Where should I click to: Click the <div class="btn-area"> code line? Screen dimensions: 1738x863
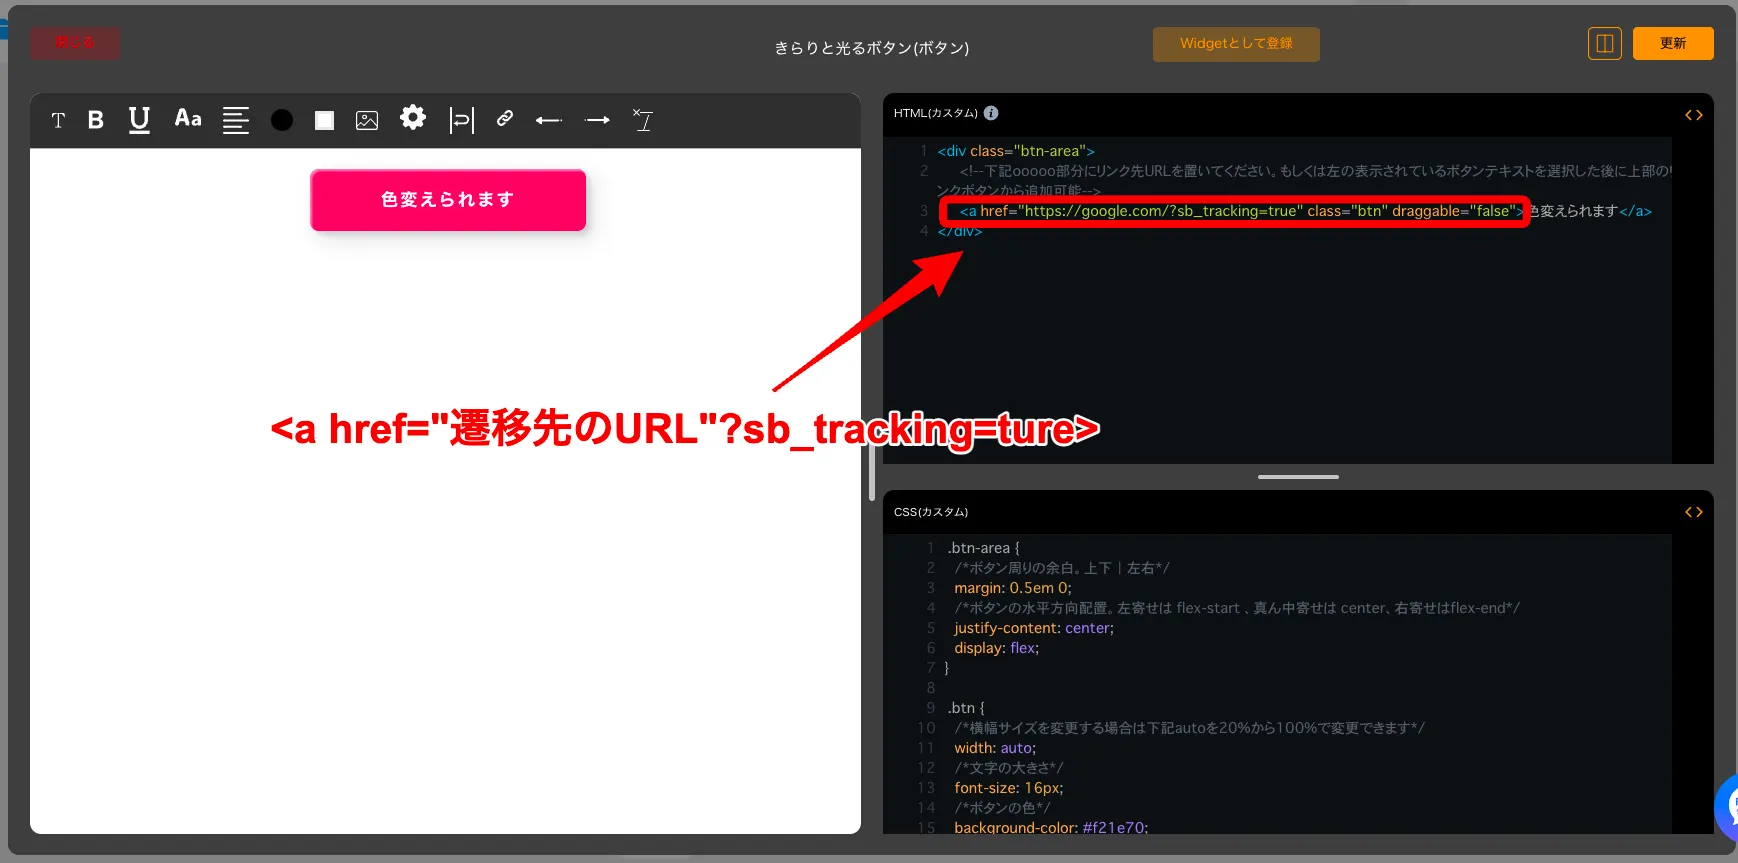tap(1016, 151)
